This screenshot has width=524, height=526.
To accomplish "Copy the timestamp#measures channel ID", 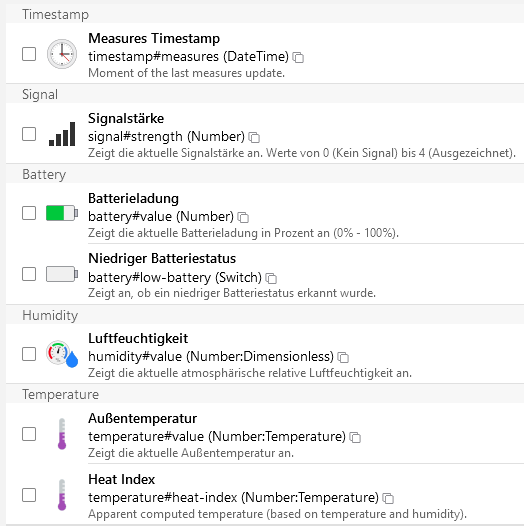I will (x=298, y=57).
